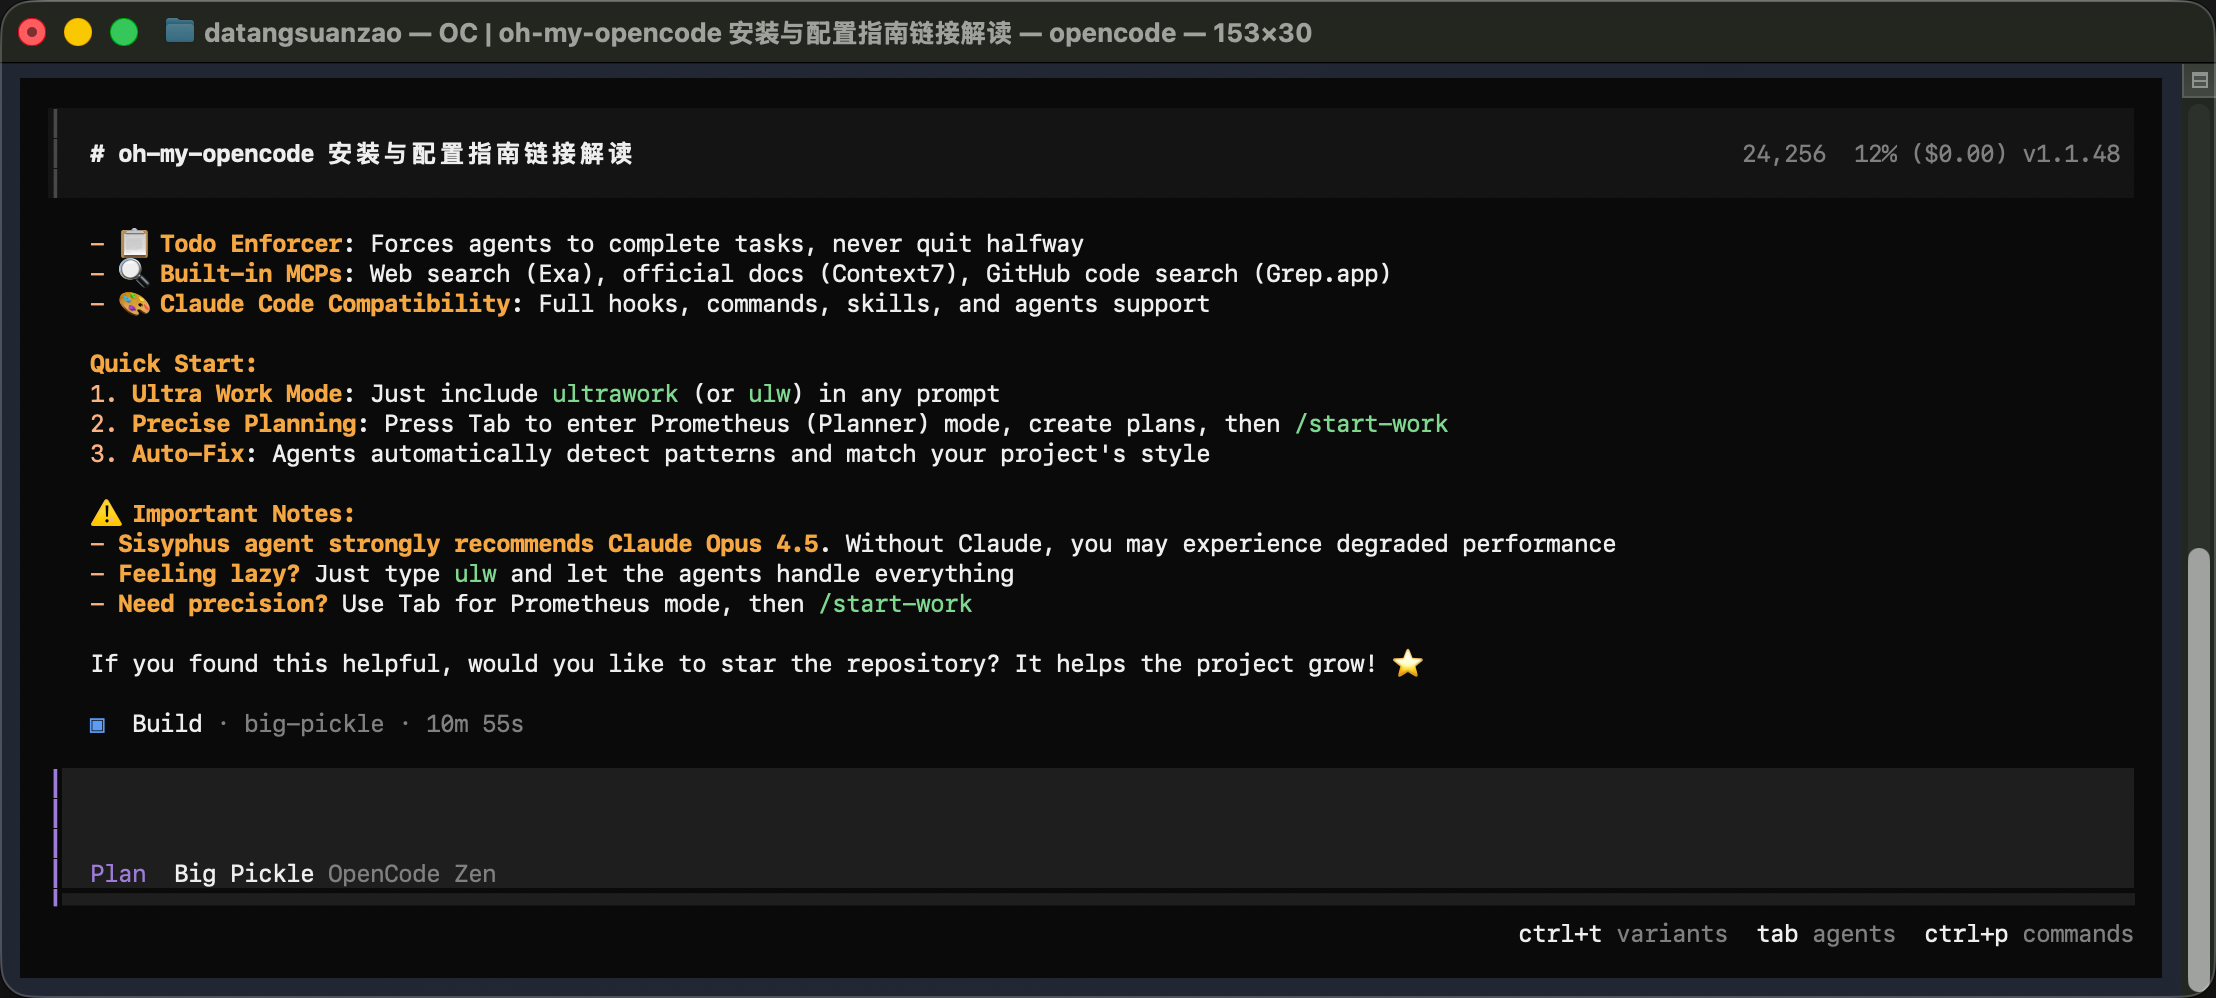Image resolution: width=2216 pixels, height=998 pixels.
Task: Click the Big Pickle model name
Action: pos(244,874)
